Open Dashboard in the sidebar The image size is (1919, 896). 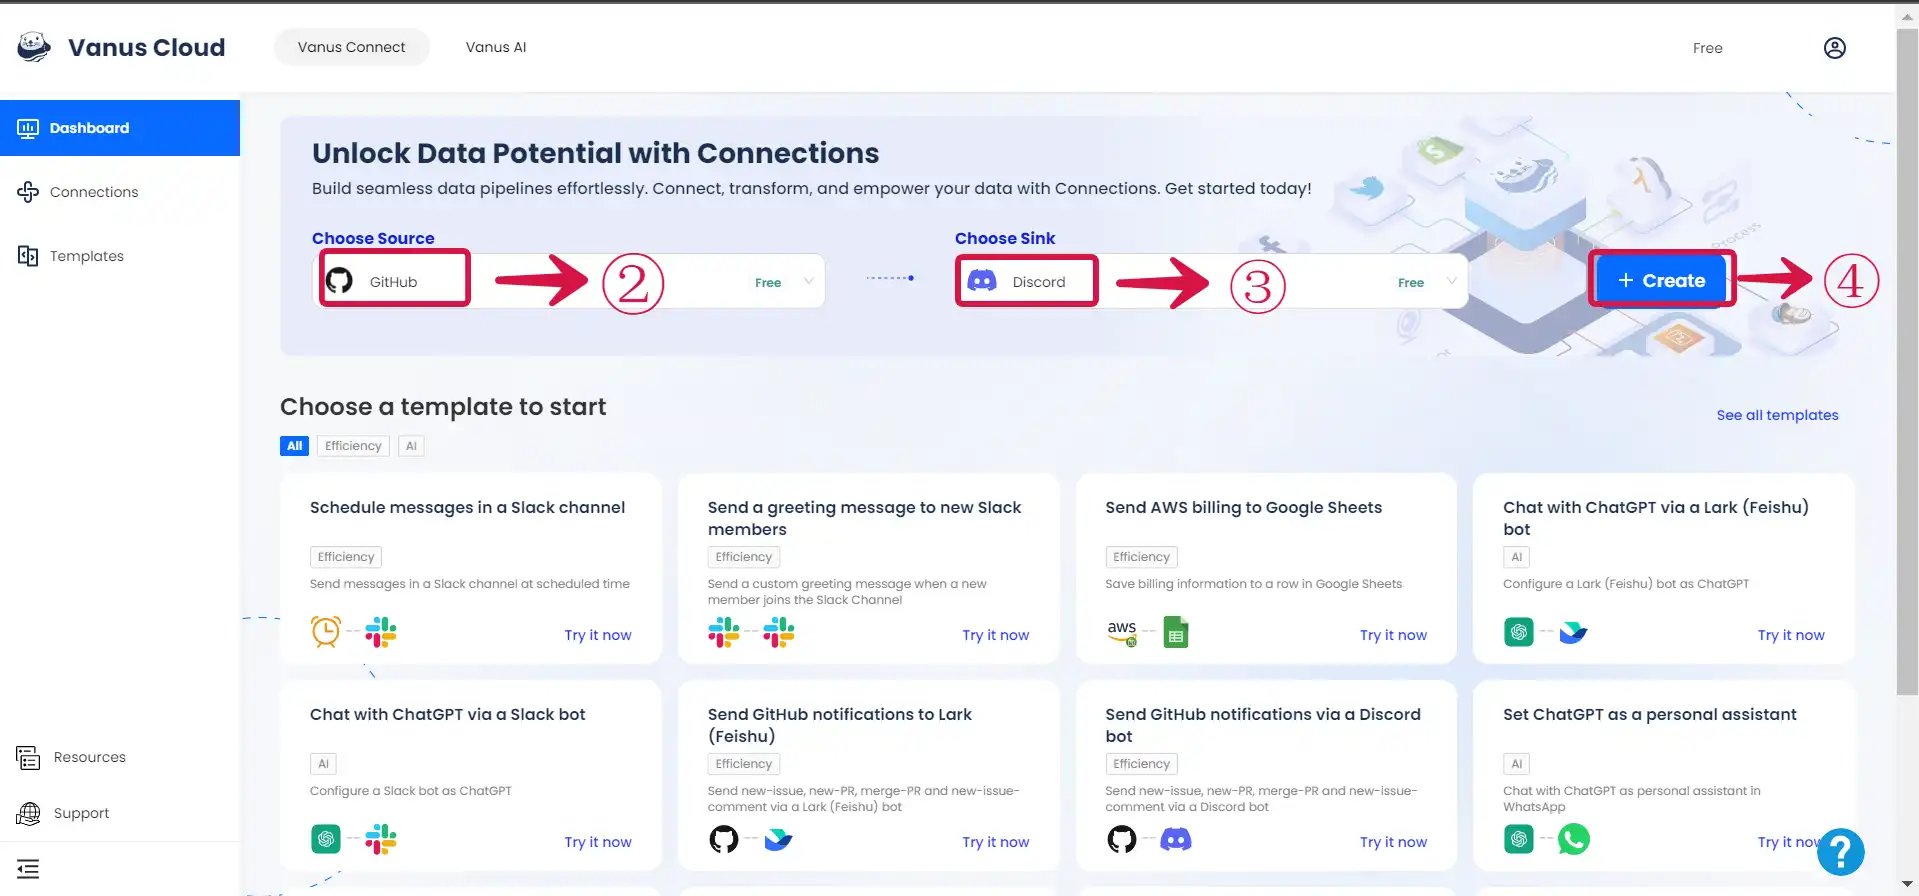coord(120,128)
